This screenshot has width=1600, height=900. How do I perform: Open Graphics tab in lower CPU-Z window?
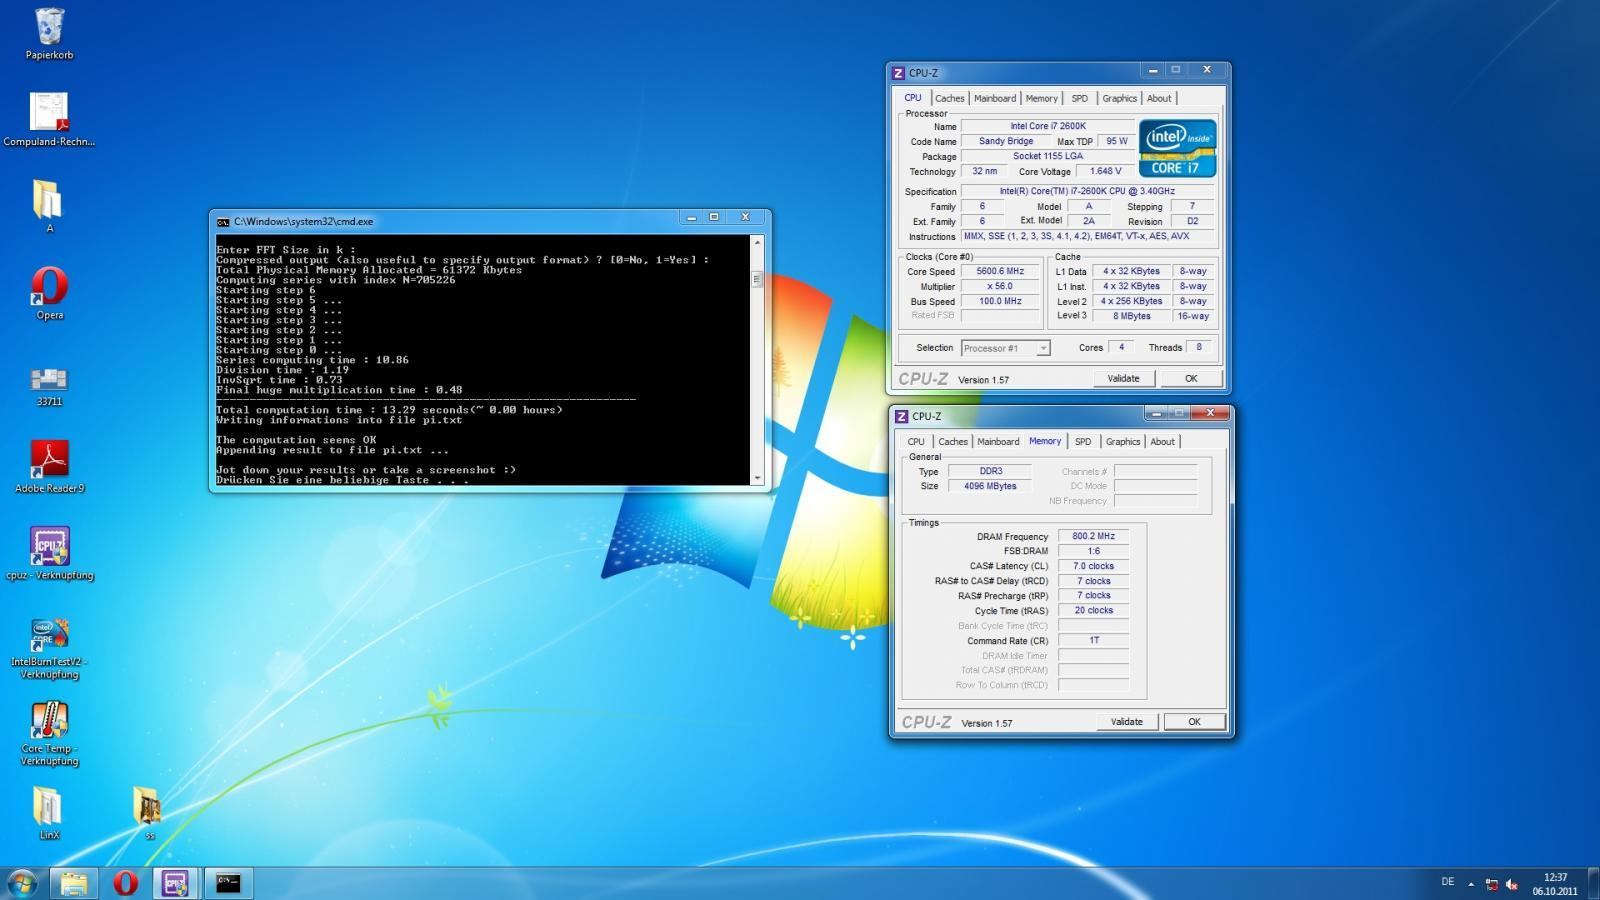pyautogui.click(x=1123, y=441)
